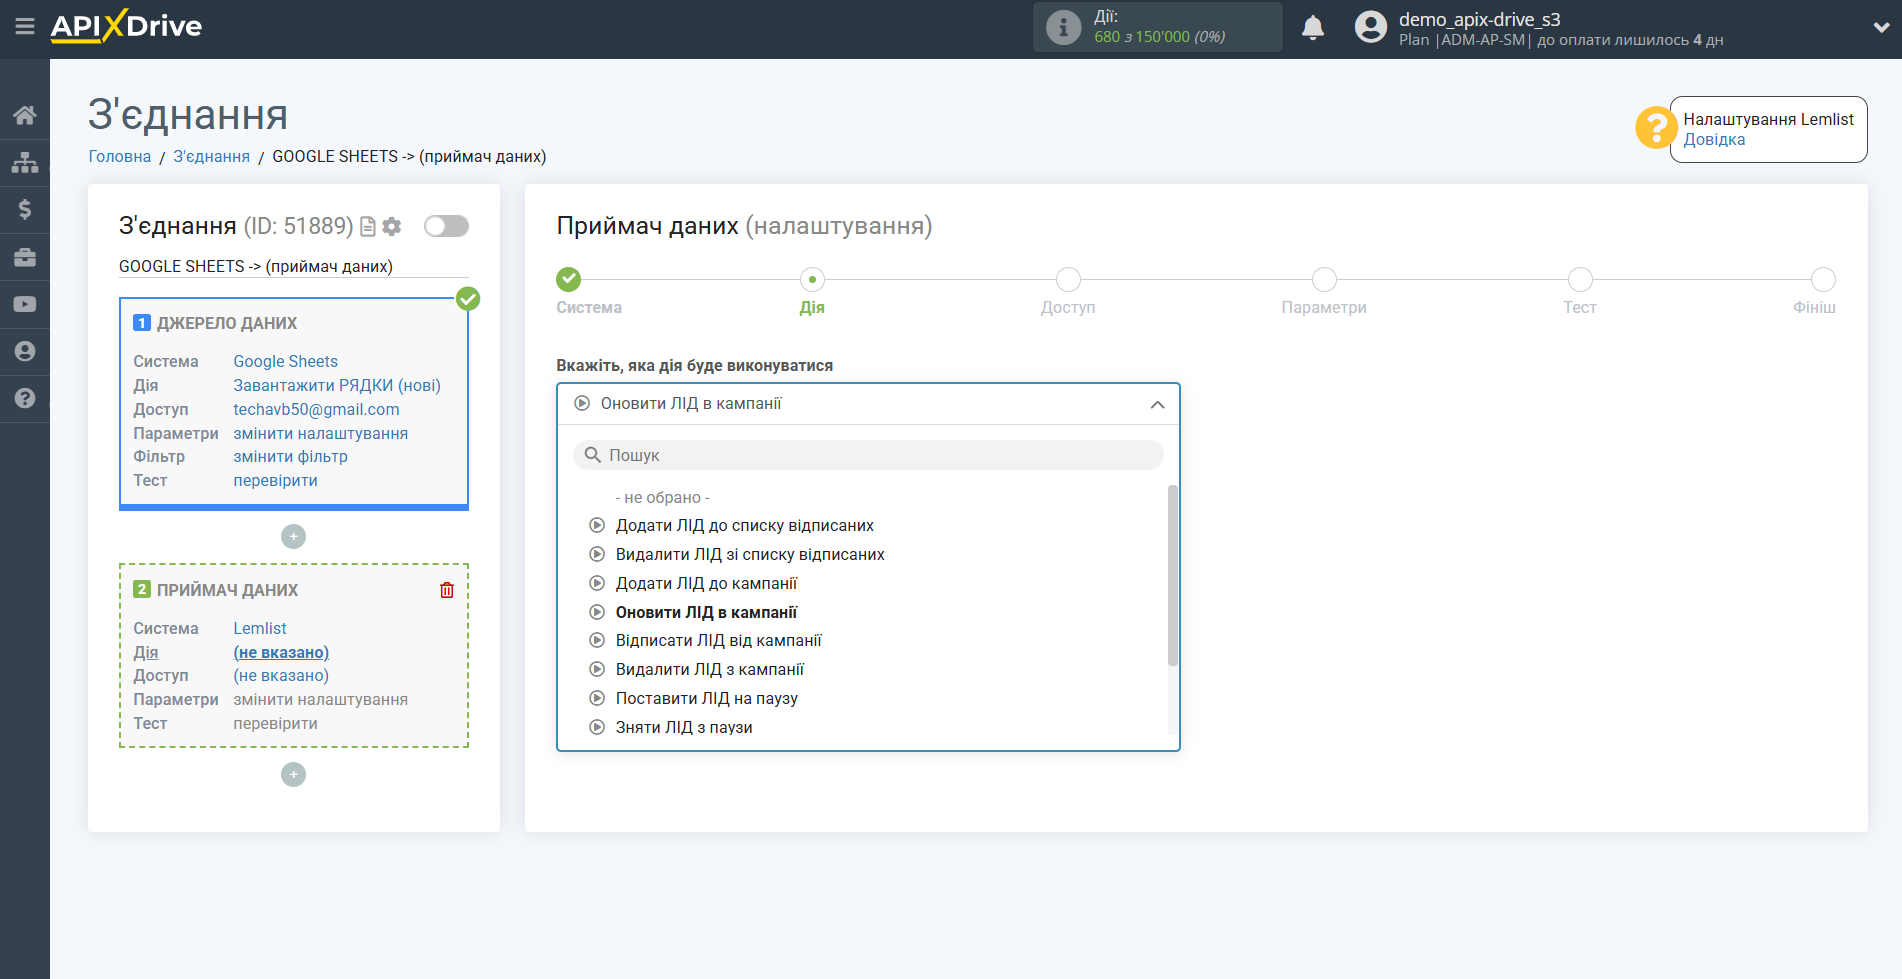Click source змінити налаштування link
This screenshot has height=979, width=1902.
[x=320, y=433]
